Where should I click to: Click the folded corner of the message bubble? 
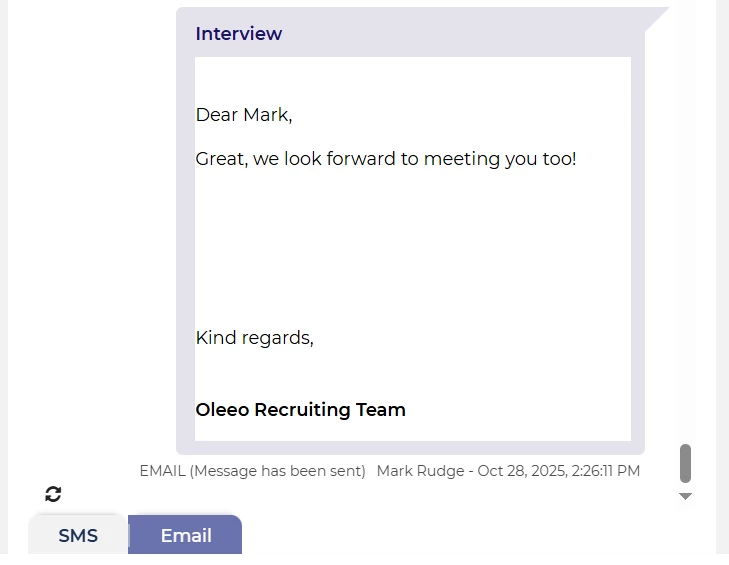pyautogui.click(x=657, y=18)
